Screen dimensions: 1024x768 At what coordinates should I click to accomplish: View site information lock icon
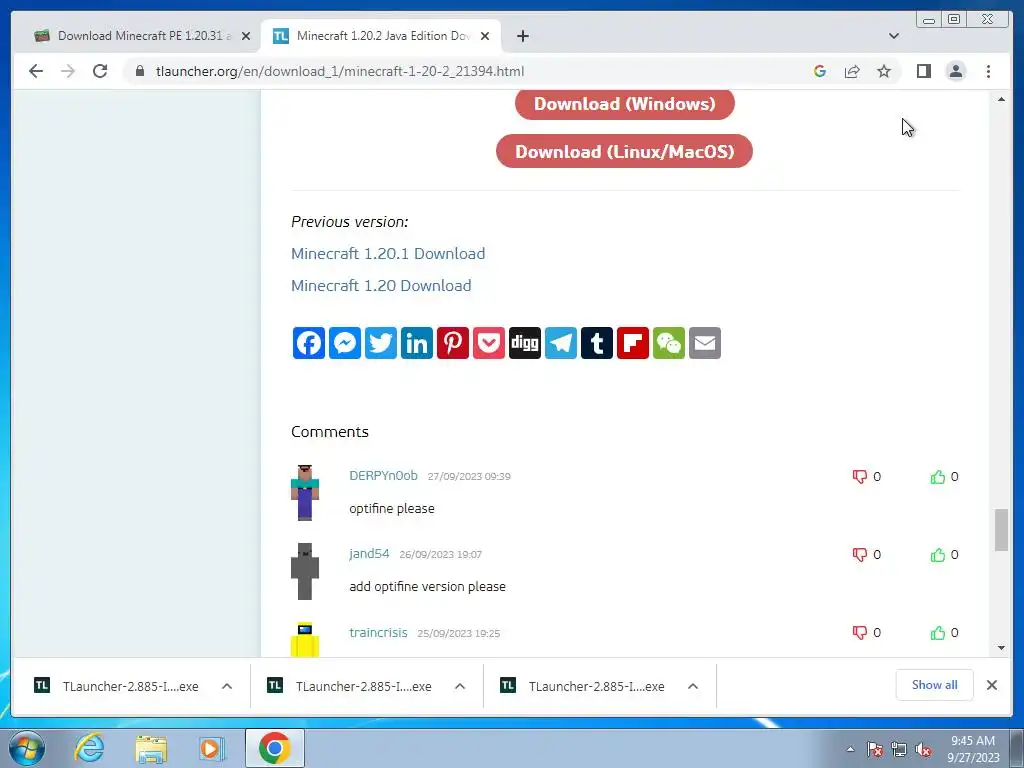(x=140, y=71)
